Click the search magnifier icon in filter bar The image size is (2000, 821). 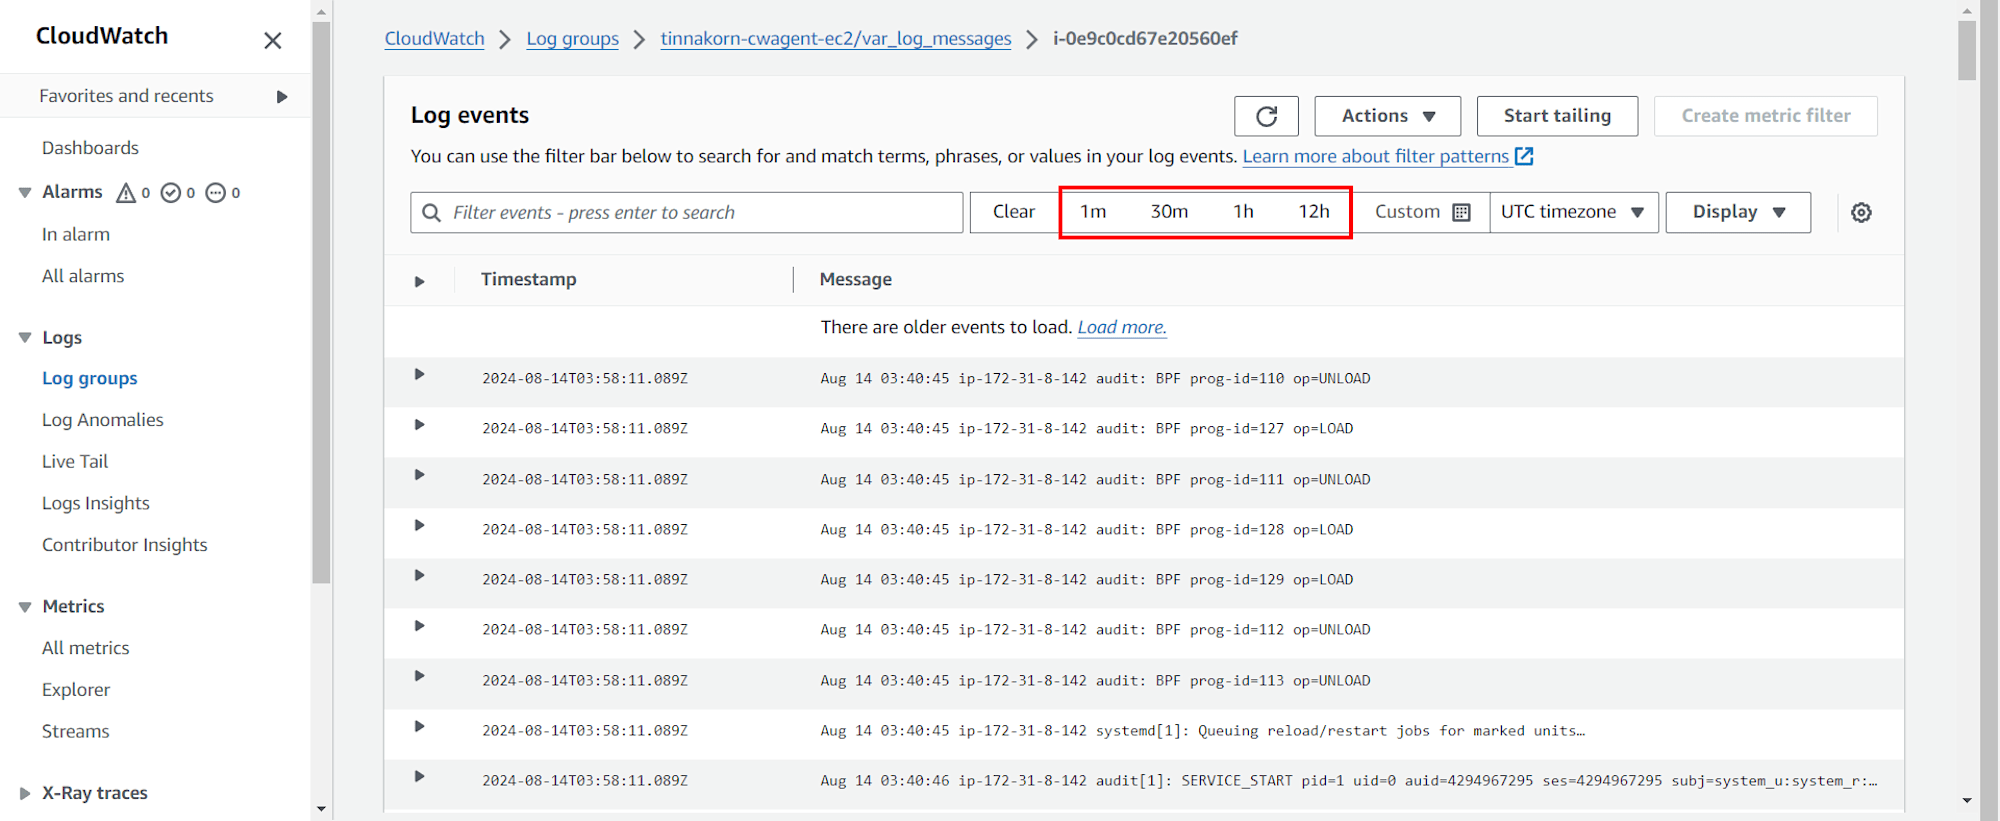point(431,212)
